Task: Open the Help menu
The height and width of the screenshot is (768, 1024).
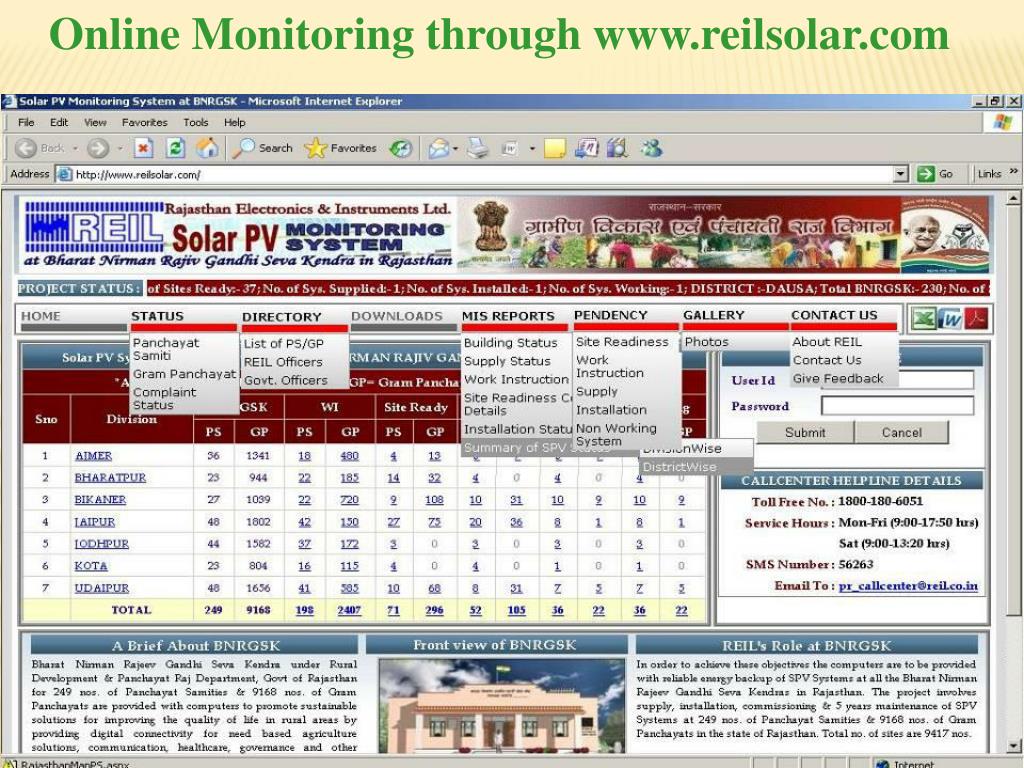Action: point(234,122)
